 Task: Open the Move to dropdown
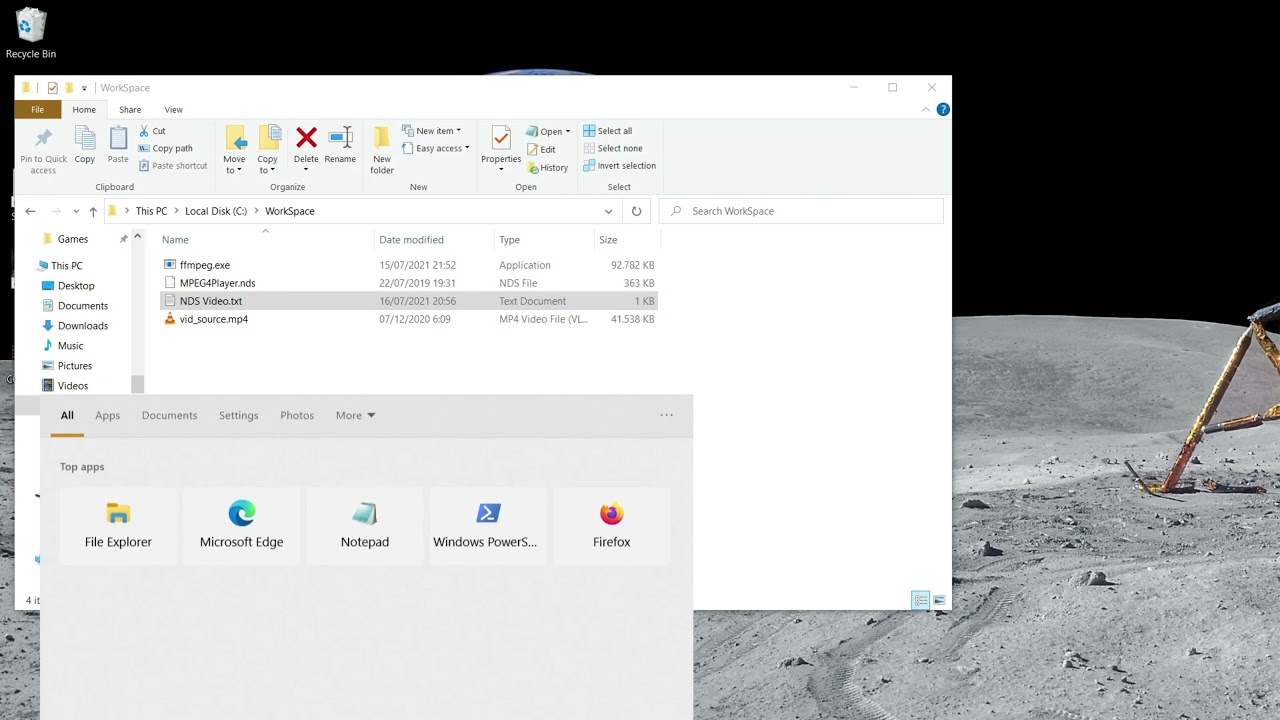point(234,164)
